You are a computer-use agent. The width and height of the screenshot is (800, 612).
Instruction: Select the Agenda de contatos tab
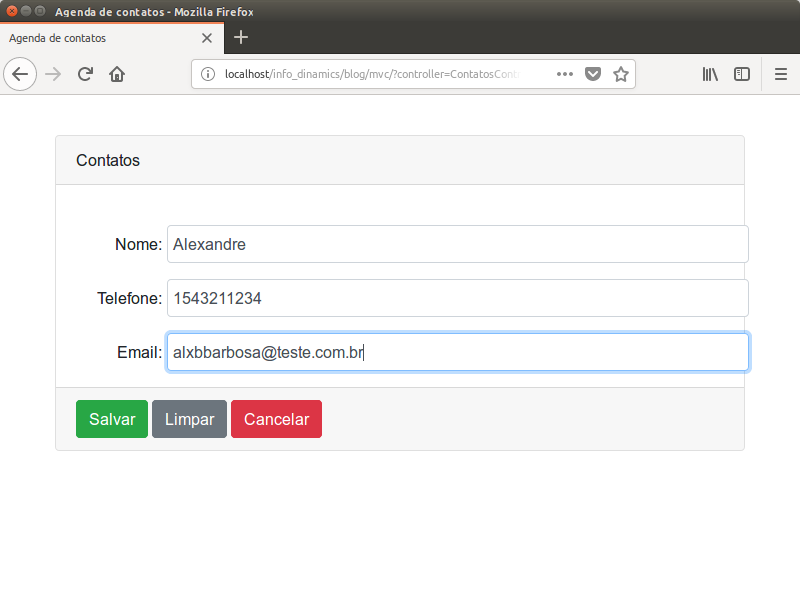112,38
